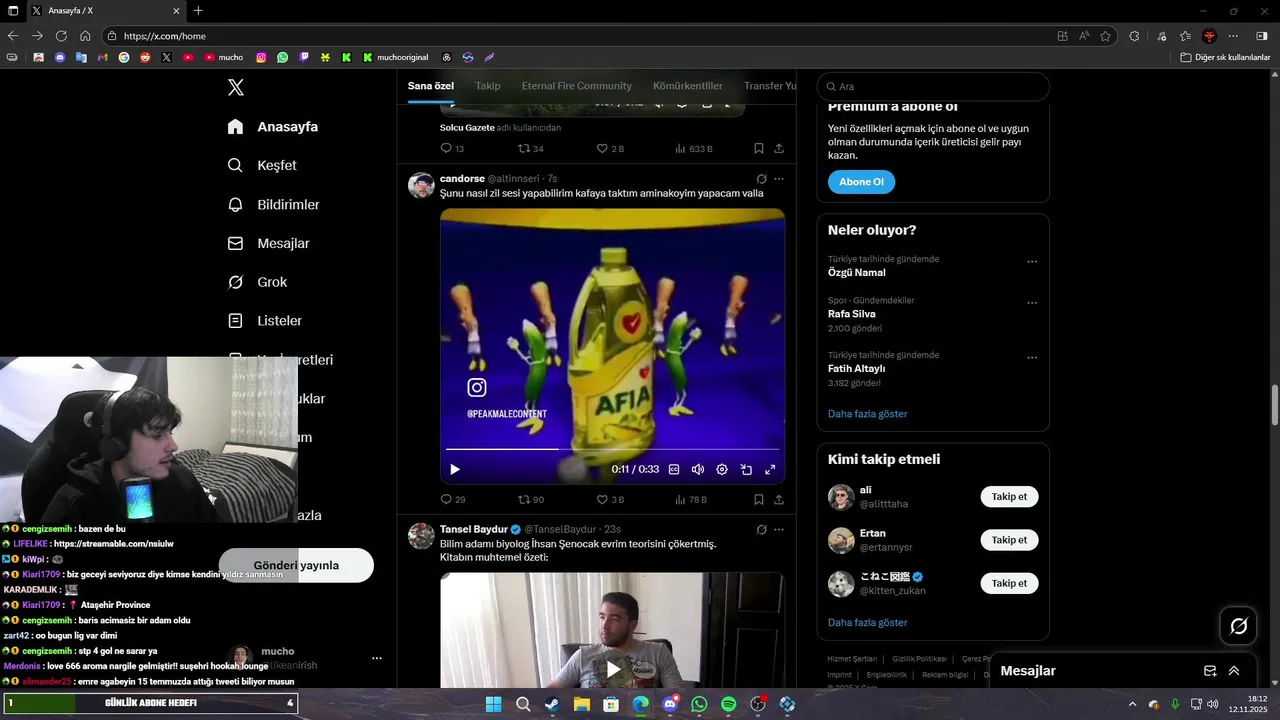1280x720 pixels.
Task: Open more options for Fatih Altaylı trend
Action: pos(1032,357)
